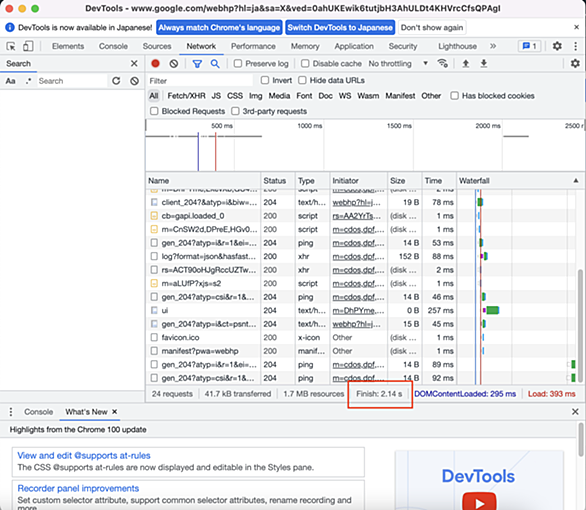Viewport: 586px width, 510px height.
Task: Open the No throttling dropdown
Action: (398, 64)
